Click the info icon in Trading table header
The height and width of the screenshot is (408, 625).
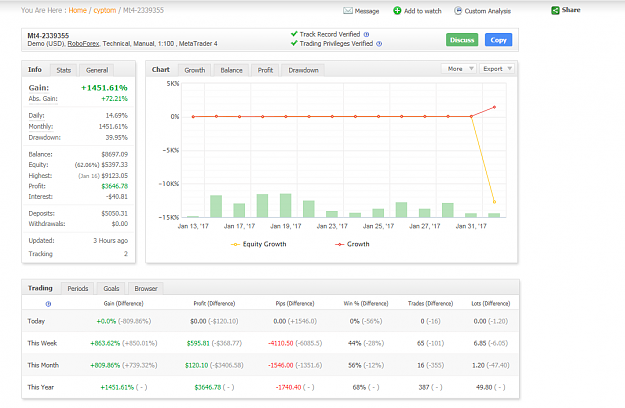(x=48, y=304)
